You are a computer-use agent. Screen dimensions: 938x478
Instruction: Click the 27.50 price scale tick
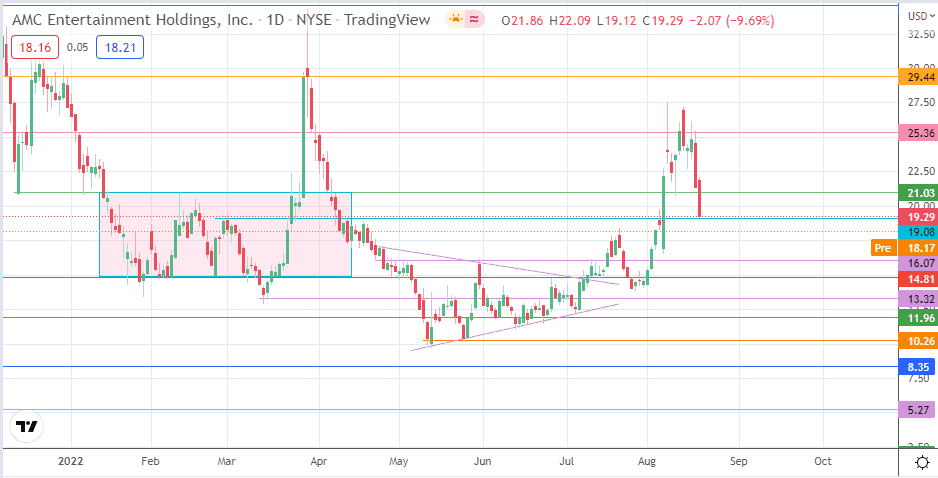pyautogui.click(x=921, y=103)
